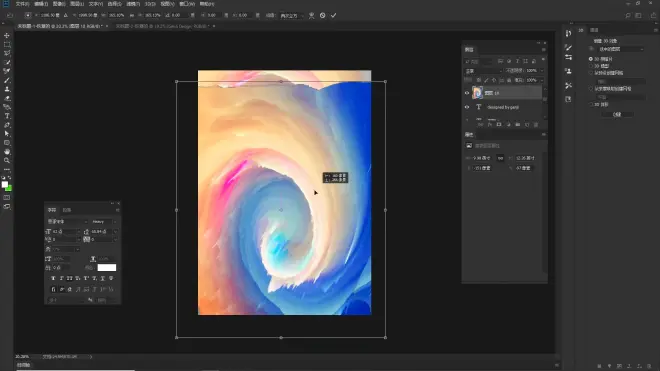The width and height of the screenshot is (660, 371).
Task: Select the Pen tool
Action: tap(7, 125)
